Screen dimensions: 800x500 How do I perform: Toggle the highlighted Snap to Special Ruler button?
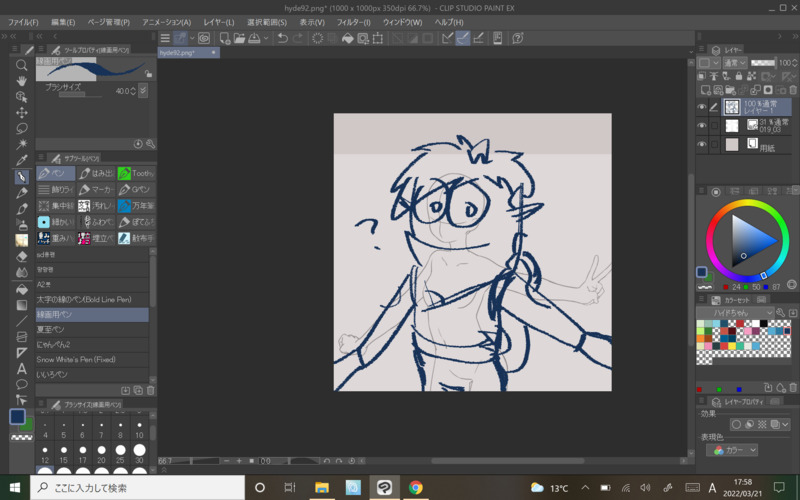click(x=463, y=38)
